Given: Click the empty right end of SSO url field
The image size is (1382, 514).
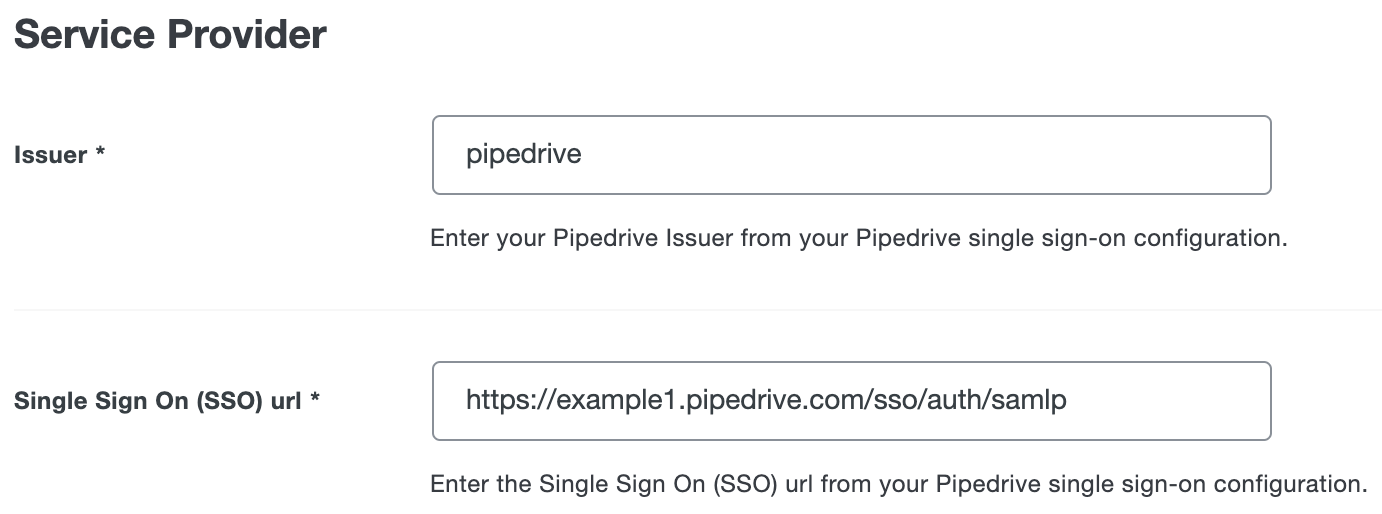Looking at the screenshot, I should tap(1200, 401).
